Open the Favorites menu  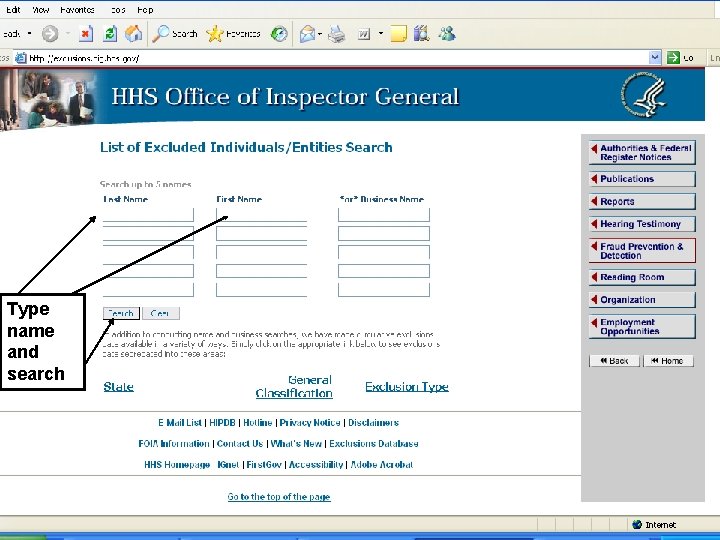pos(77,10)
